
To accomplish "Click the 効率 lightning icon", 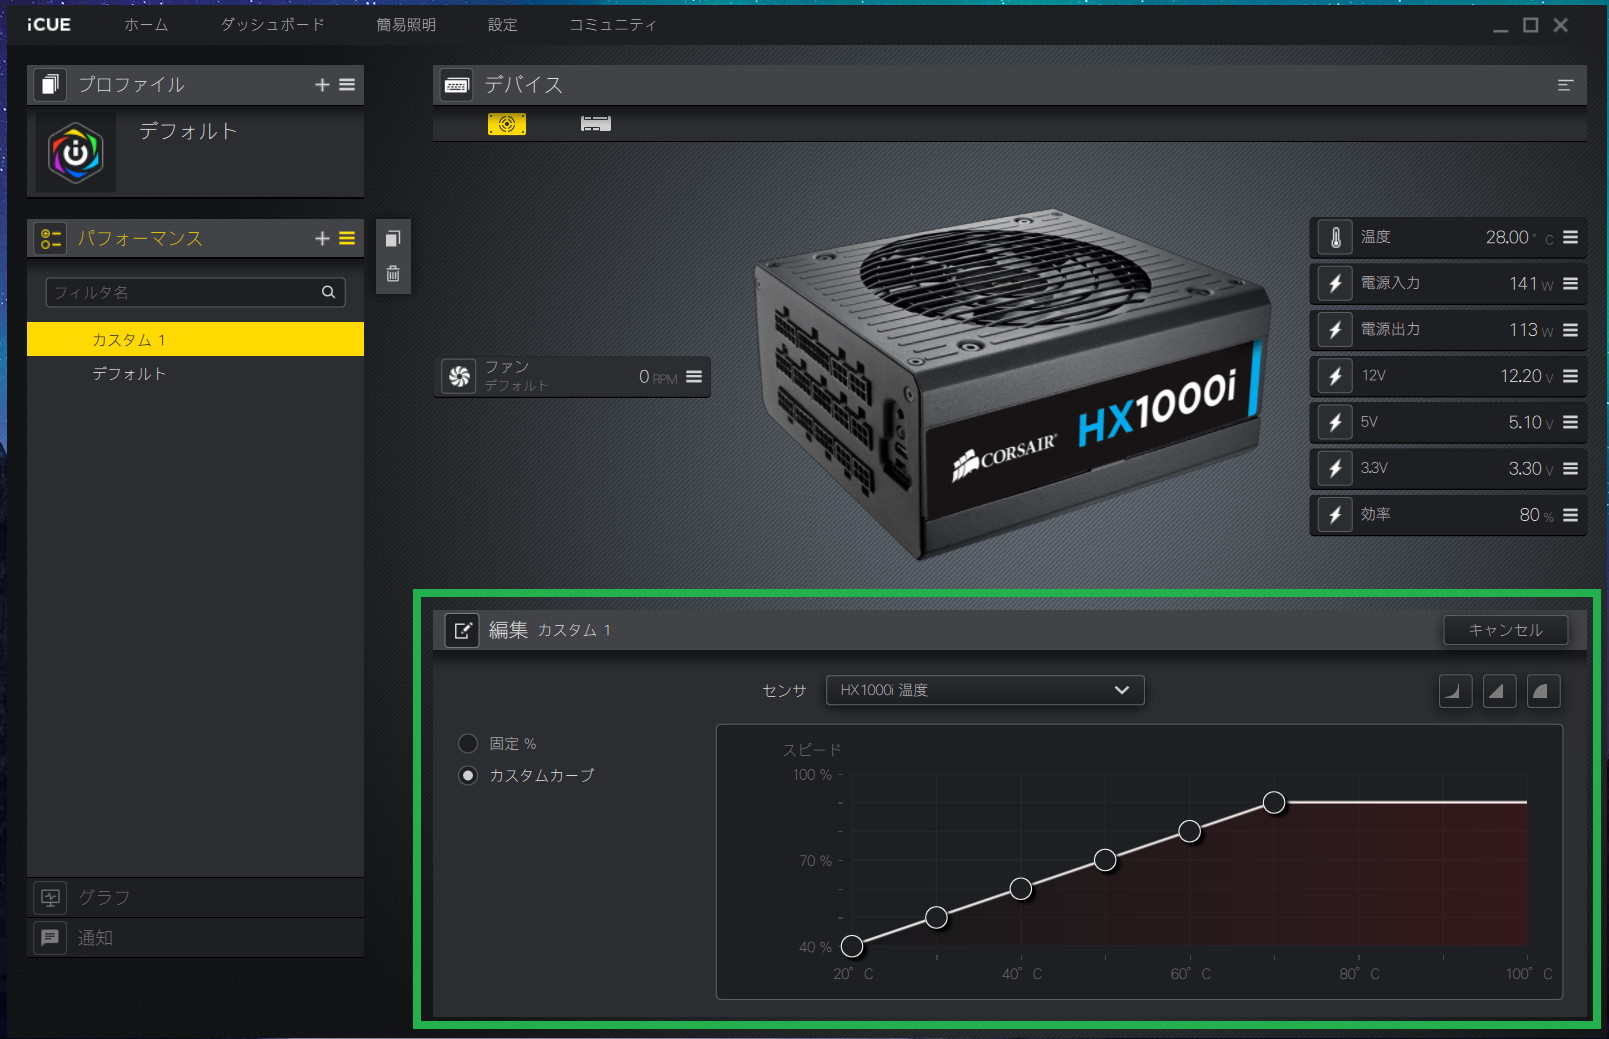I will point(1335,514).
